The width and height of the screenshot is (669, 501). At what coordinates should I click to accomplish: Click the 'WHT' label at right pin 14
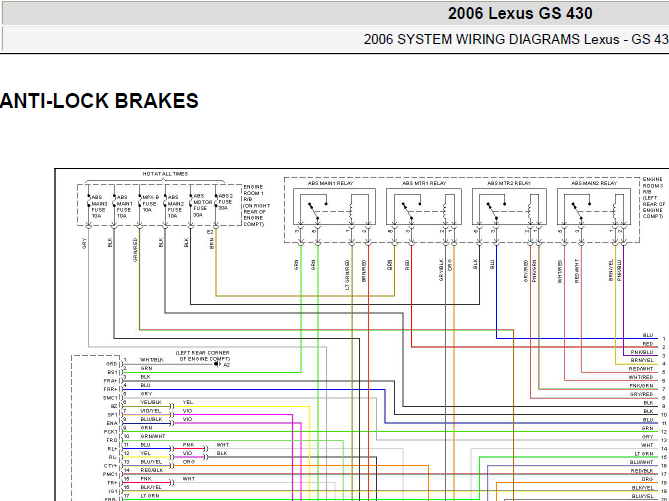point(647,445)
